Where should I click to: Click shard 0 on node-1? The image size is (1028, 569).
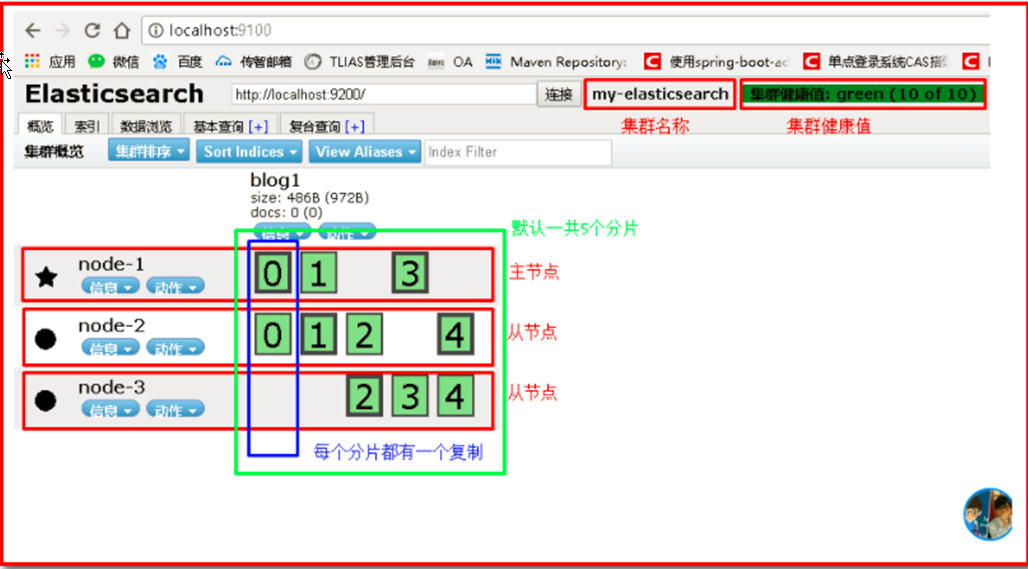pyautogui.click(x=272, y=273)
